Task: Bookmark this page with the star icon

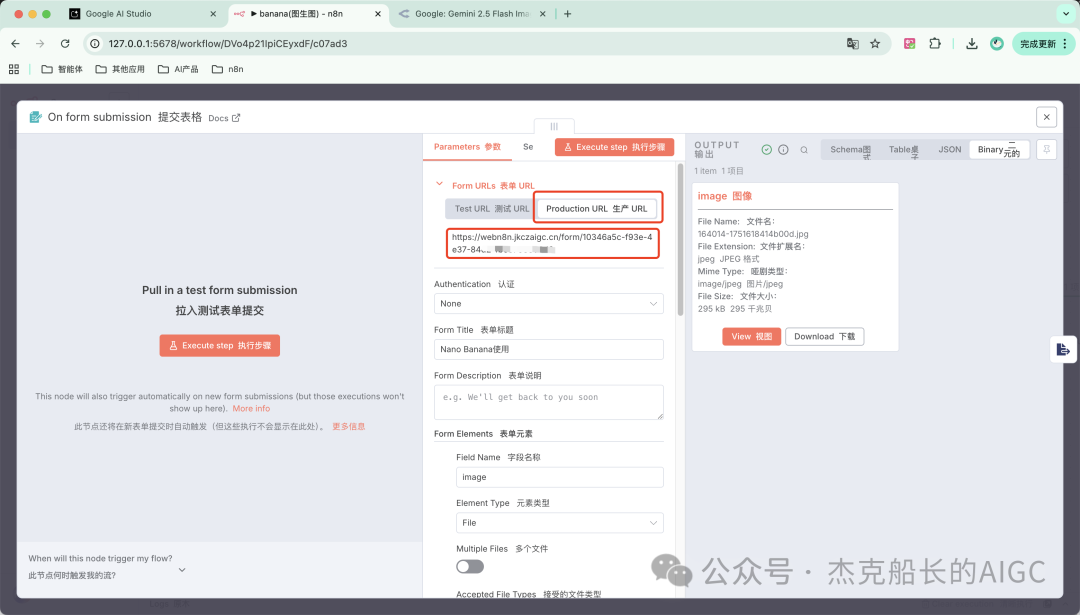Action: pyautogui.click(x=875, y=43)
